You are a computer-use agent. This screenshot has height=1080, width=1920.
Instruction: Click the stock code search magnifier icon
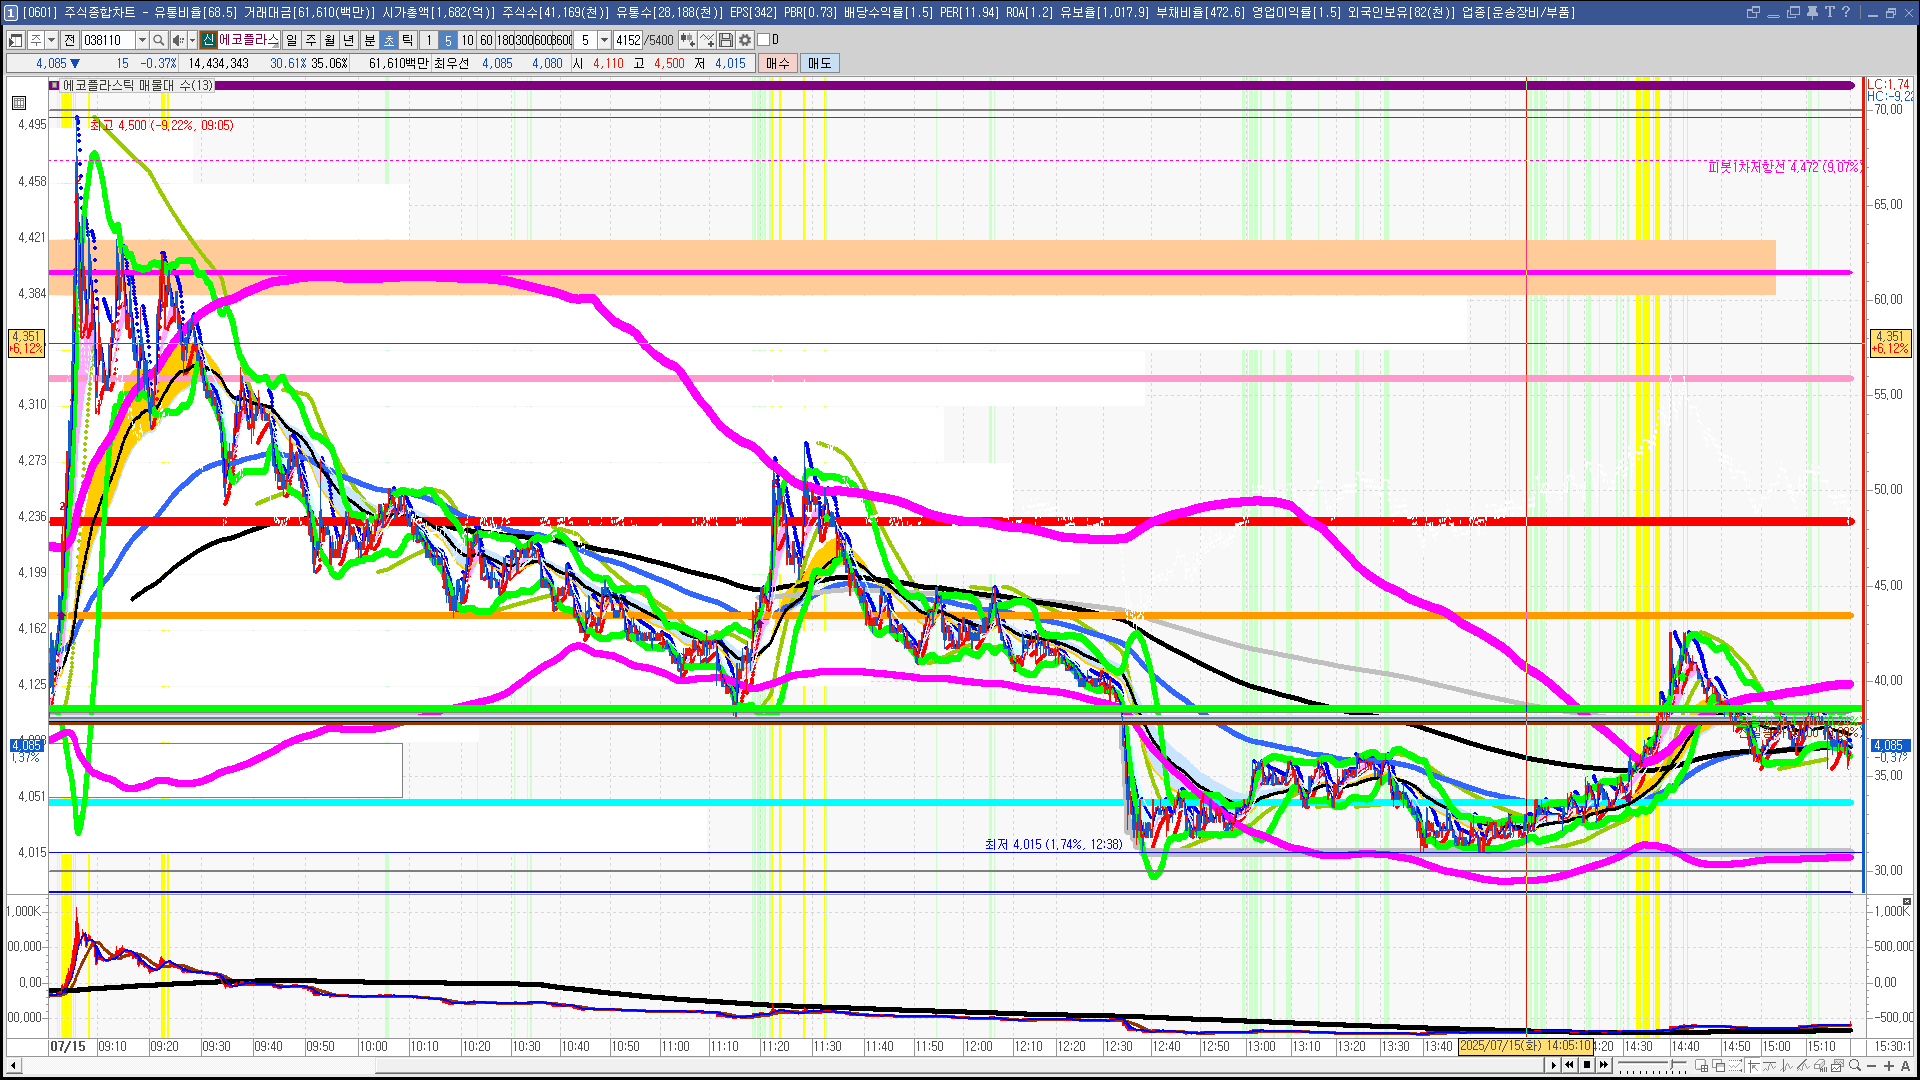point(158,40)
